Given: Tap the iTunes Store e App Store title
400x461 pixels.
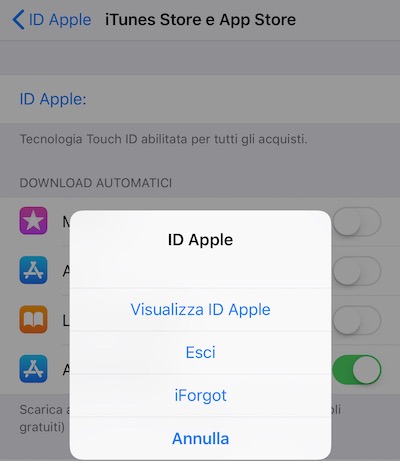Looking at the screenshot, I should 200,20.
